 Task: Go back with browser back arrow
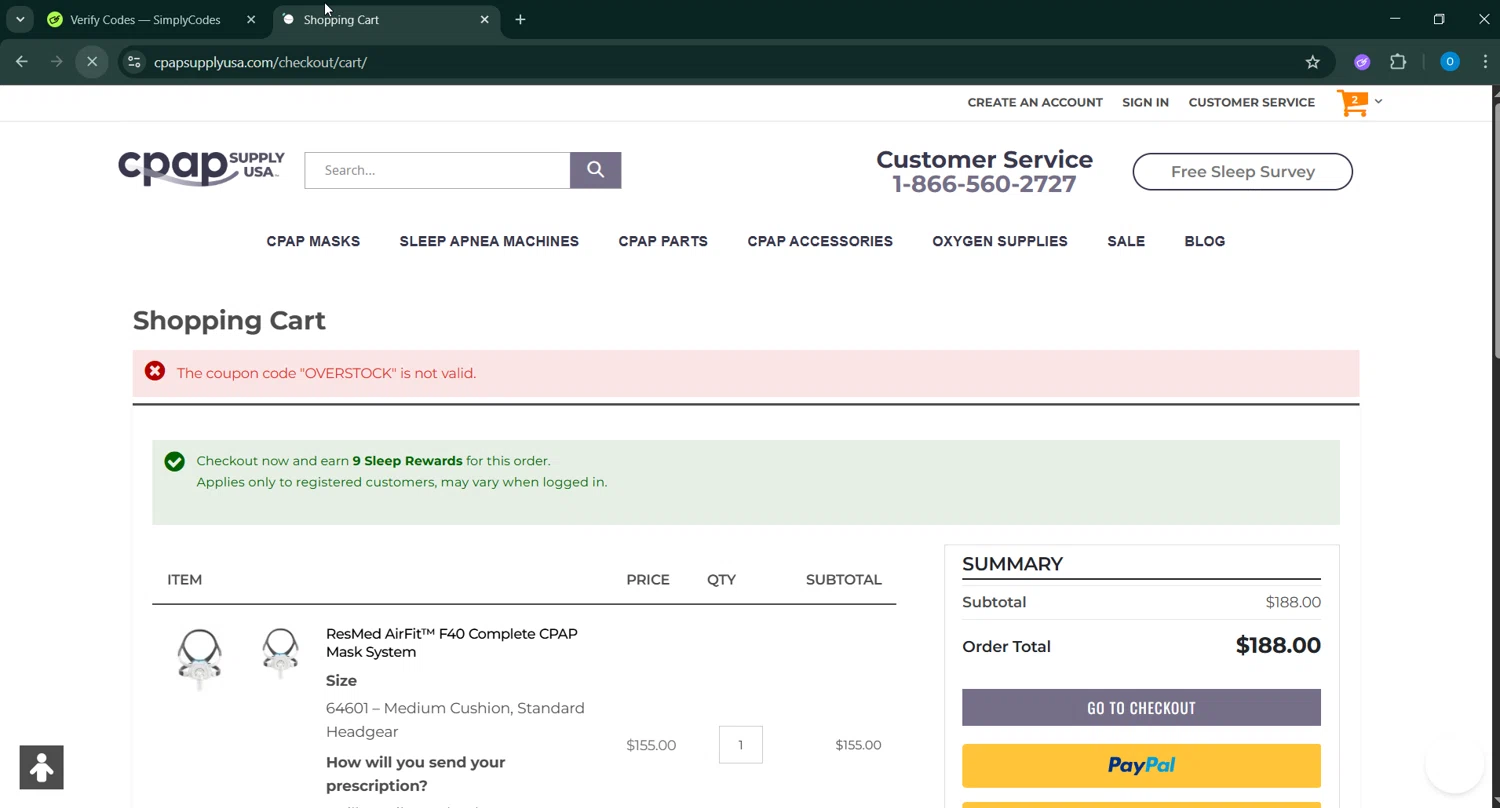tap(22, 62)
